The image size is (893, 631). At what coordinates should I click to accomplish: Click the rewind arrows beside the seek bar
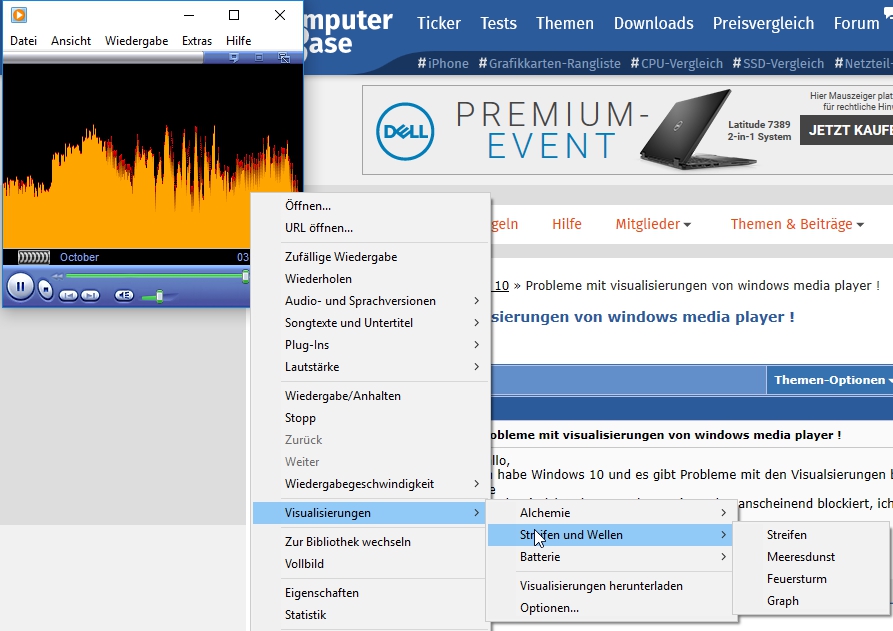click(58, 276)
